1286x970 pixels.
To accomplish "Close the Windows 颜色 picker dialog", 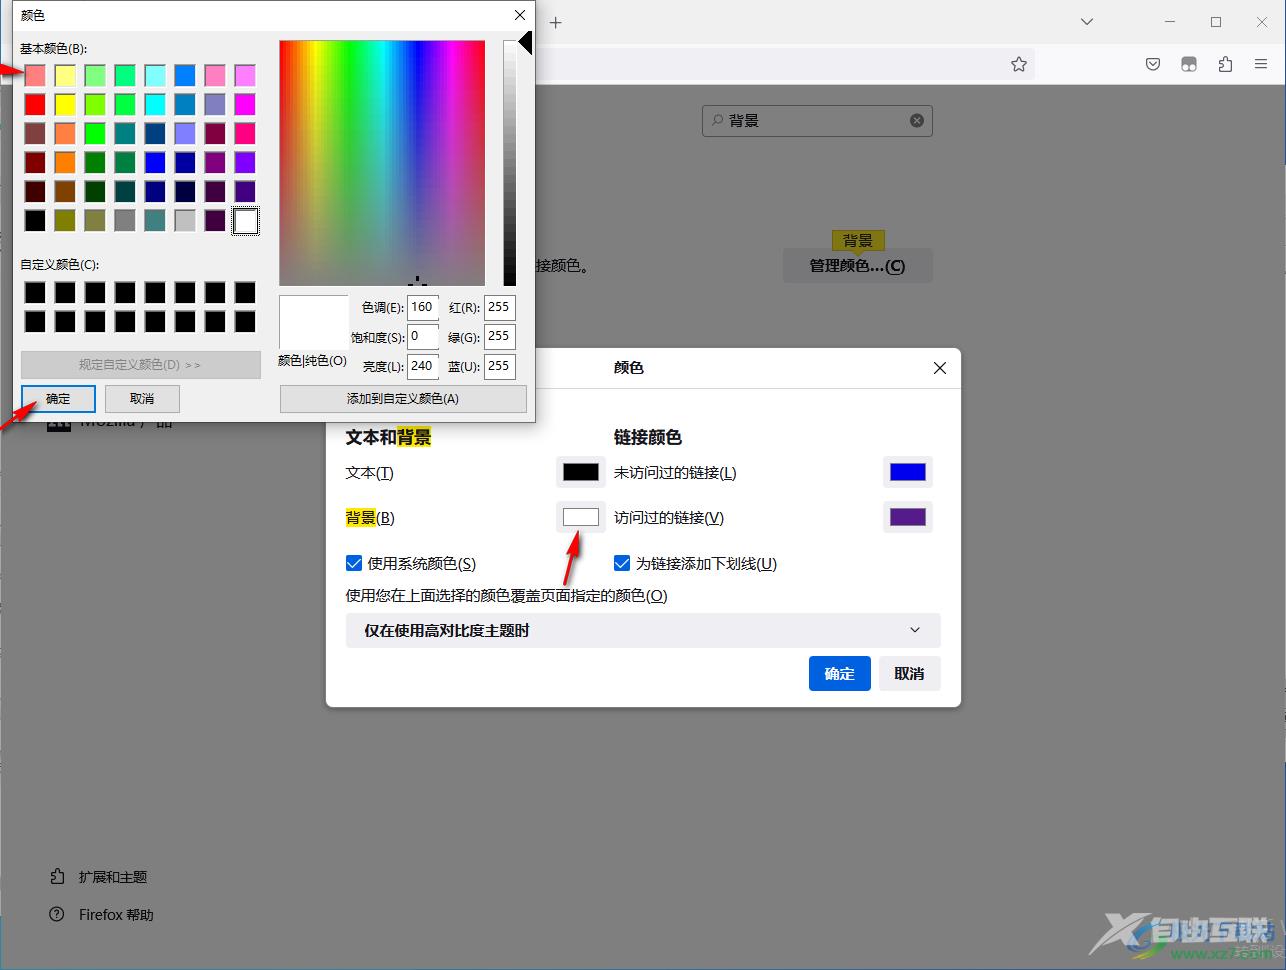I will tap(520, 15).
